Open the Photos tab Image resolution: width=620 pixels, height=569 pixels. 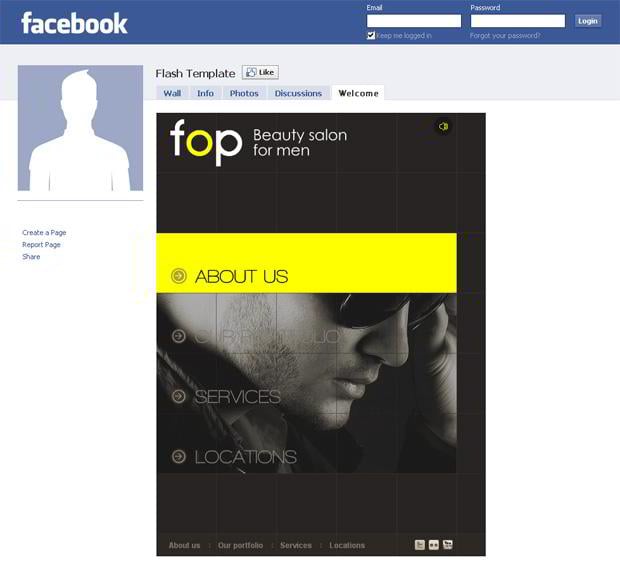(x=244, y=93)
